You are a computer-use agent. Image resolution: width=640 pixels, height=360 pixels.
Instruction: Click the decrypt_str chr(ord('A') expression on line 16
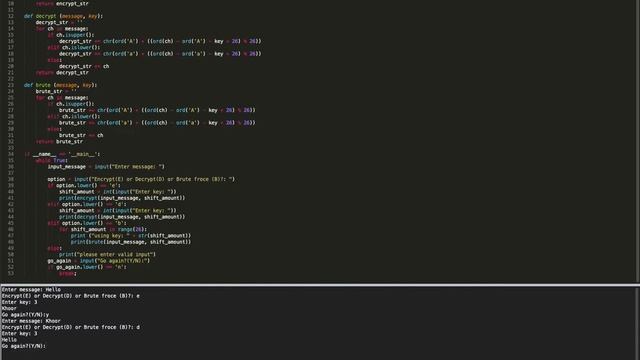(160, 41)
